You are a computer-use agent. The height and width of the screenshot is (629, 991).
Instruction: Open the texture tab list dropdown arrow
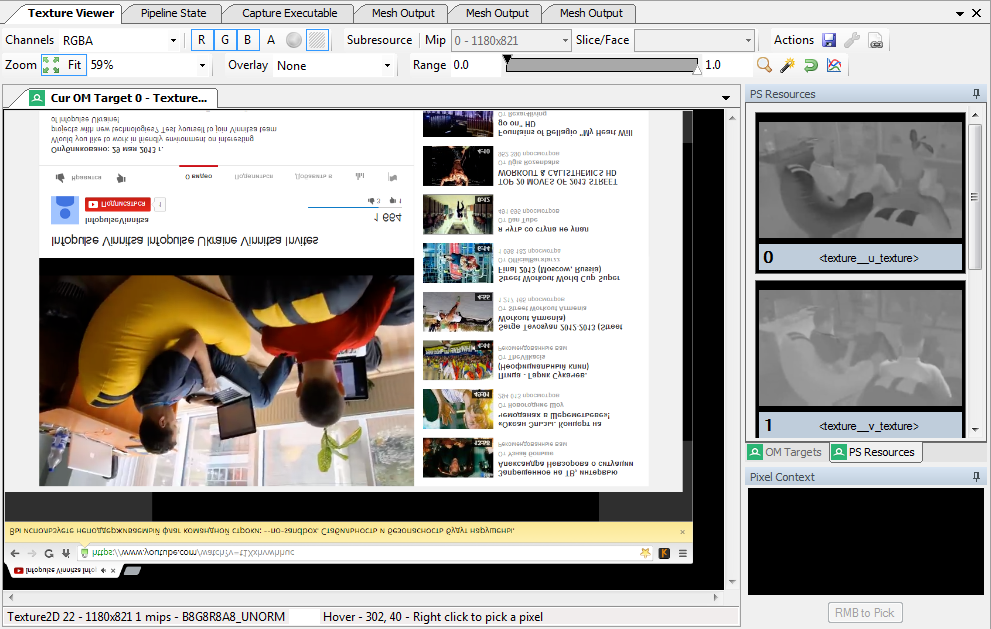726,98
